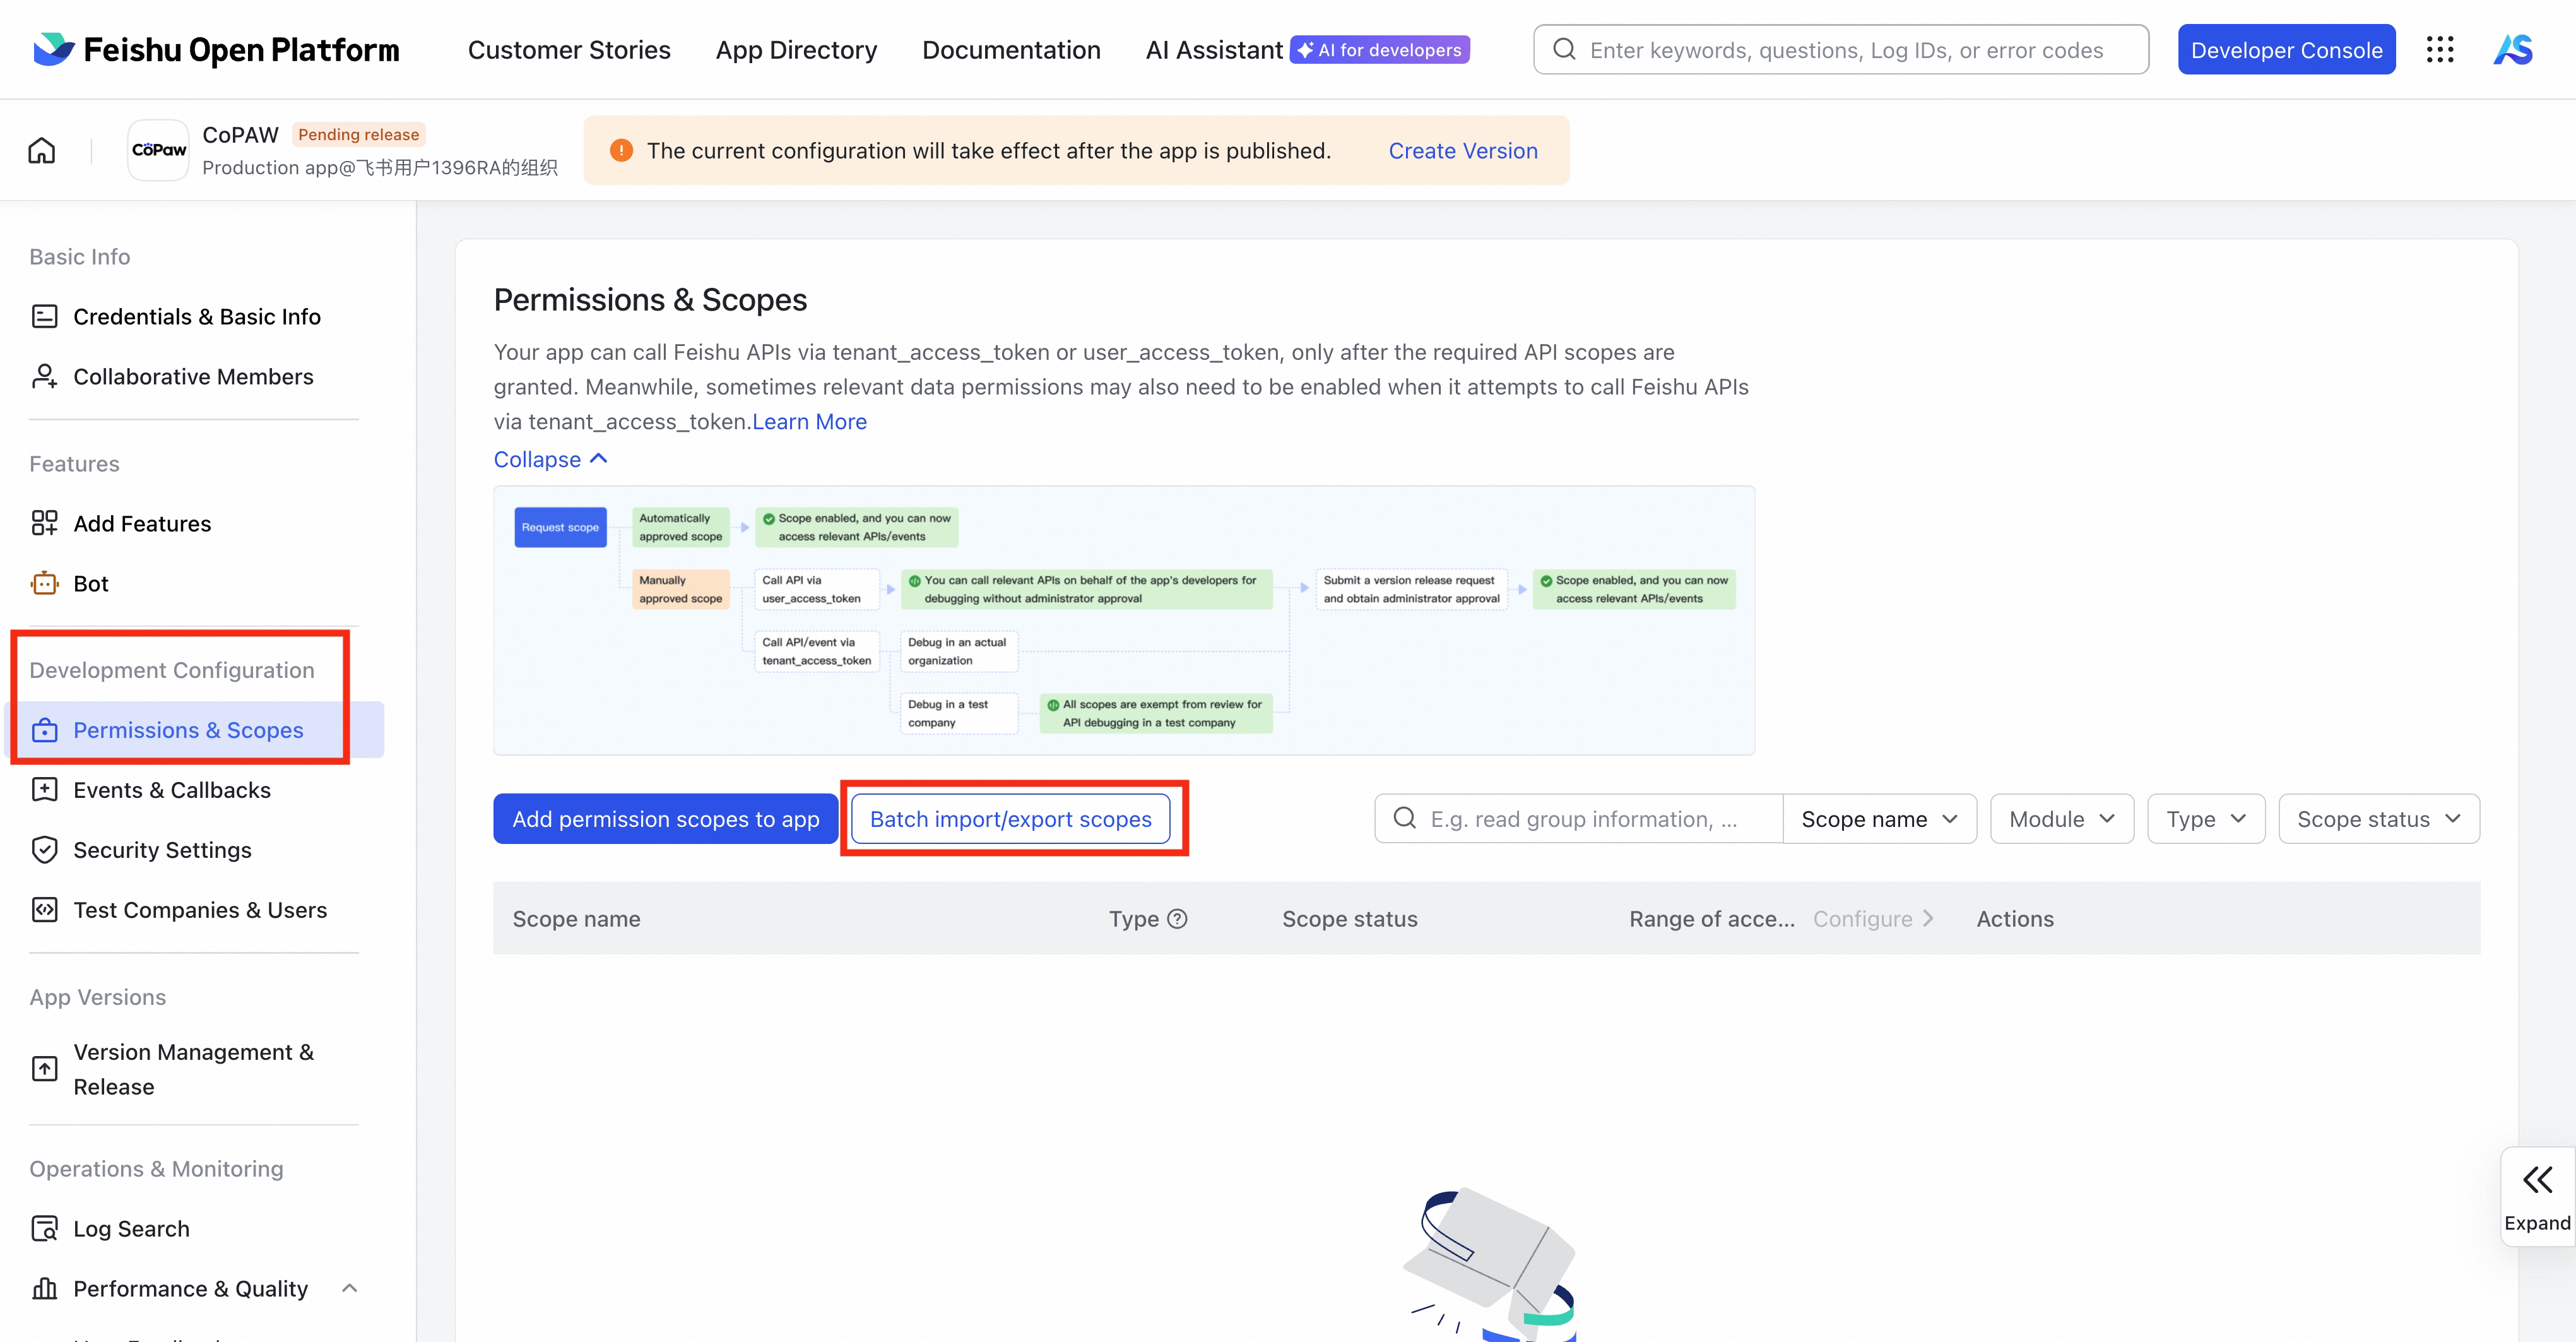The width and height of the screenshot is (2576, 1342).
Task: Click the home icon in breadcrumb bar
Action: click(42, 150)
